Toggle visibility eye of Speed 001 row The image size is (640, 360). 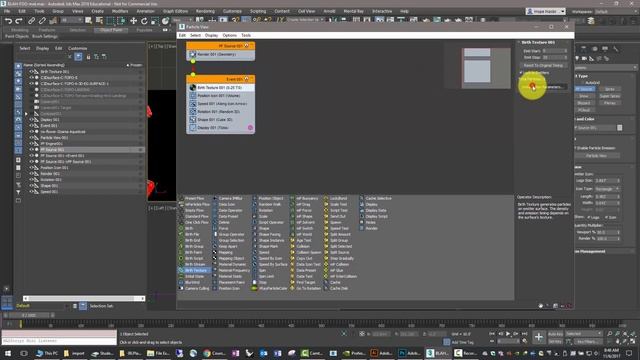31,192
